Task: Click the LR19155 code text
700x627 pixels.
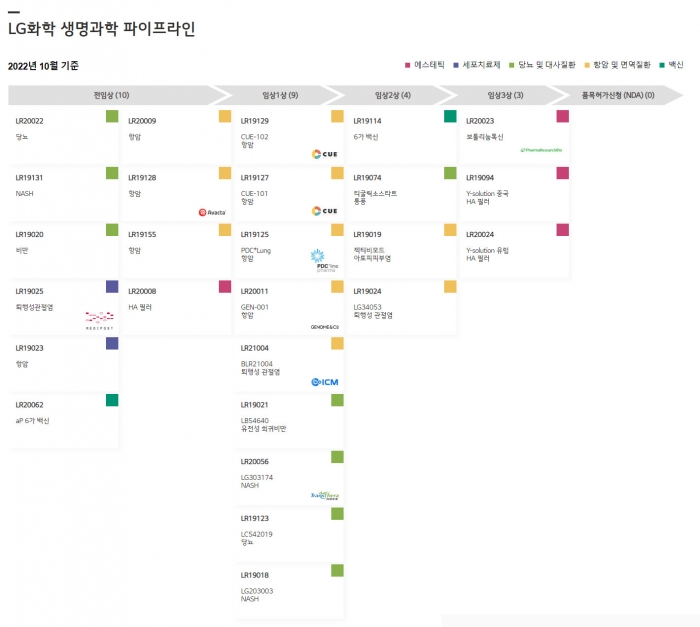Action: tap(142, 234)
